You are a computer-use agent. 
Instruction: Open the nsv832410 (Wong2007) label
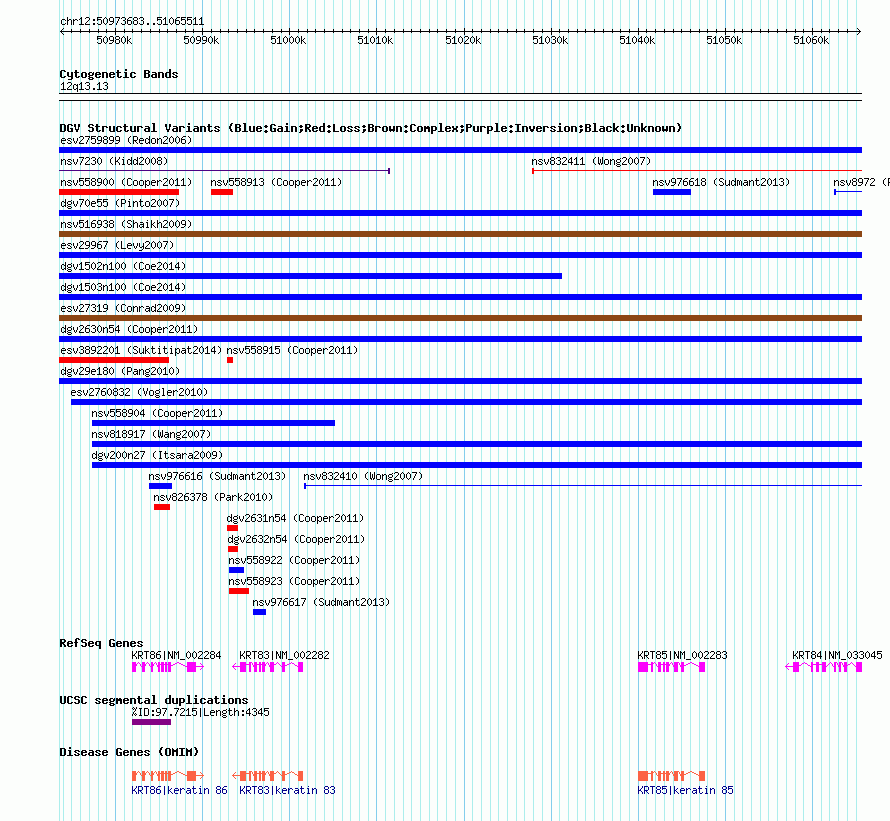click(363, 476)
